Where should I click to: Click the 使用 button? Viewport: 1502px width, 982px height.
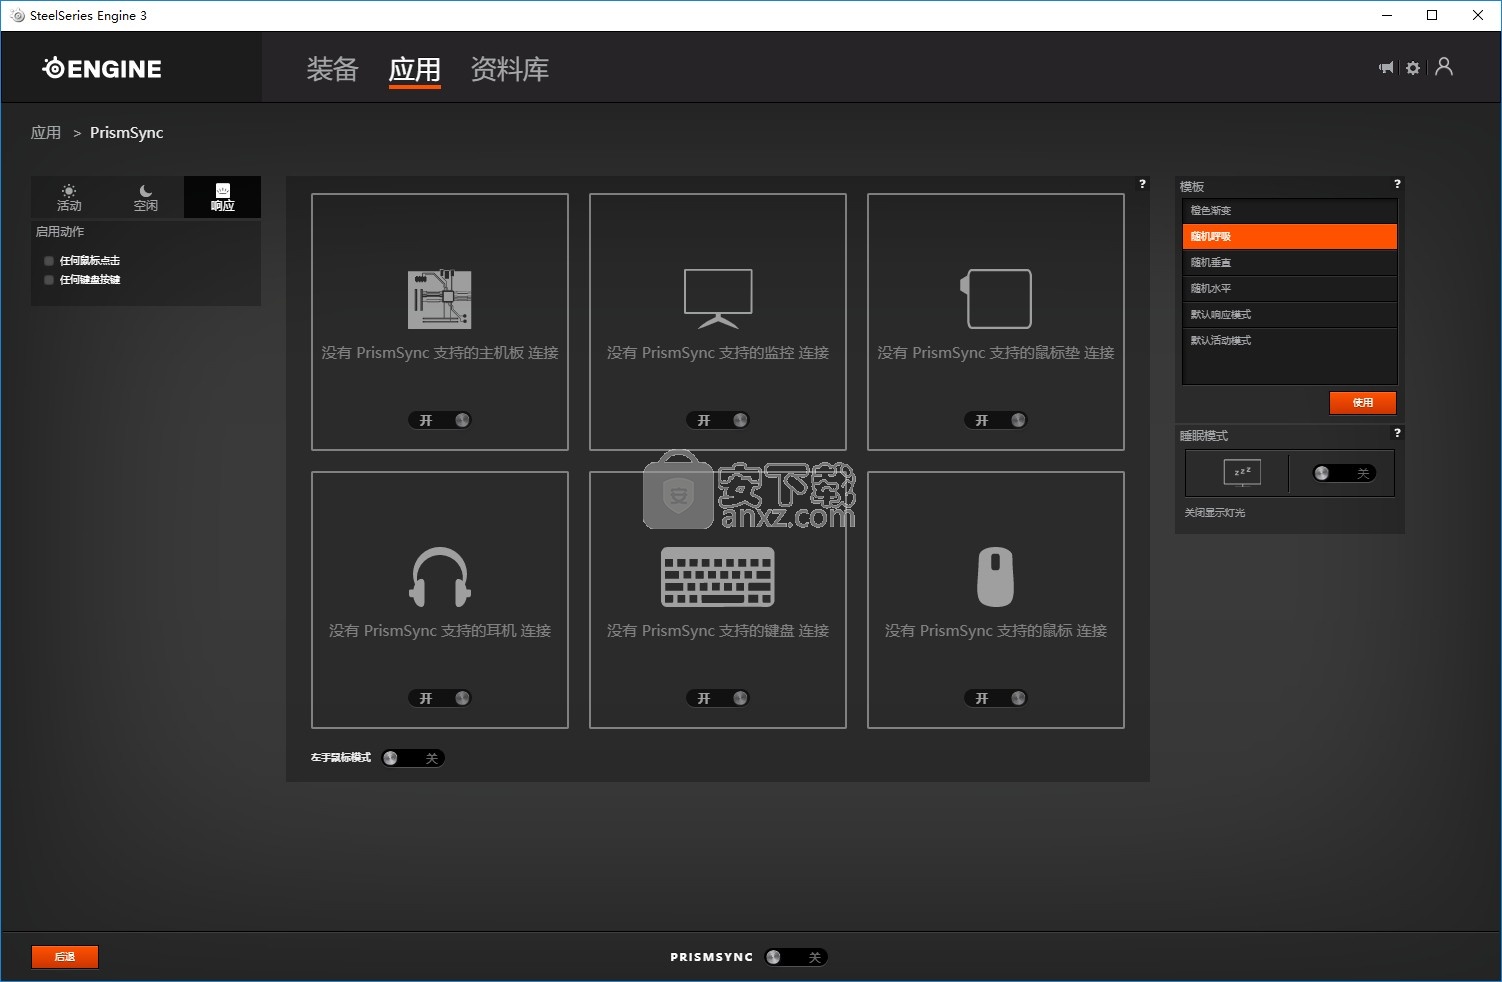point(1362,402)
